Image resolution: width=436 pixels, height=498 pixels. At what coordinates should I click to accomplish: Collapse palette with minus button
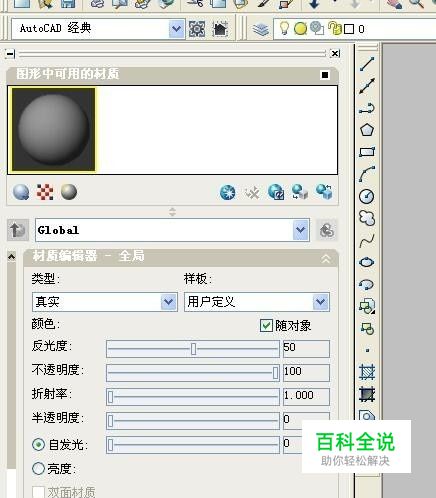(10, 53)
